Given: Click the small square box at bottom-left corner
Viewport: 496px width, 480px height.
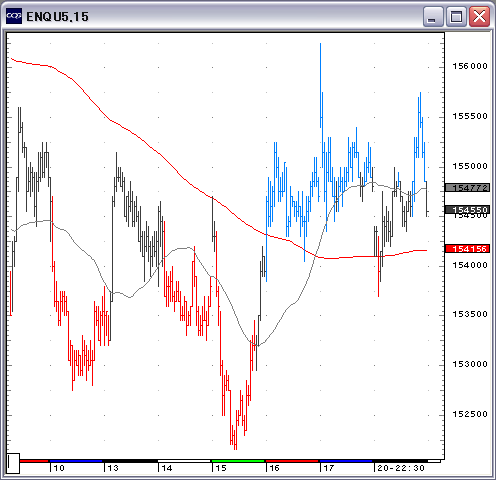Looking at the screenshot, I should coord(13,463).
